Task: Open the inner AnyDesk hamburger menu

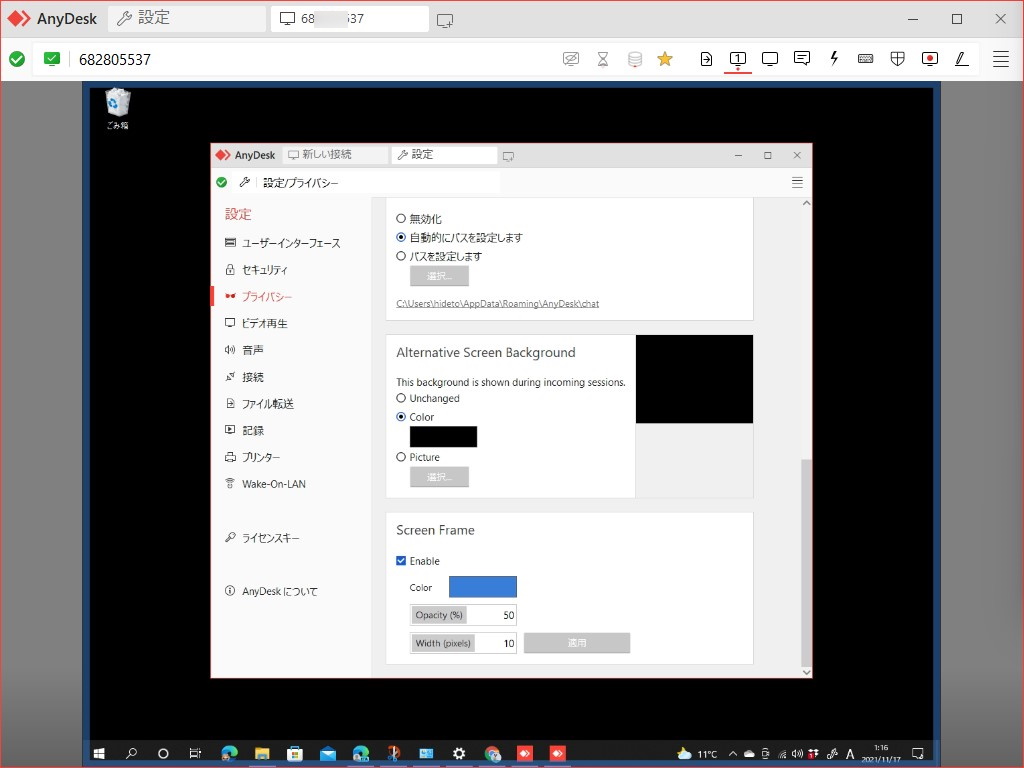Action: click(x=797, y=182)
